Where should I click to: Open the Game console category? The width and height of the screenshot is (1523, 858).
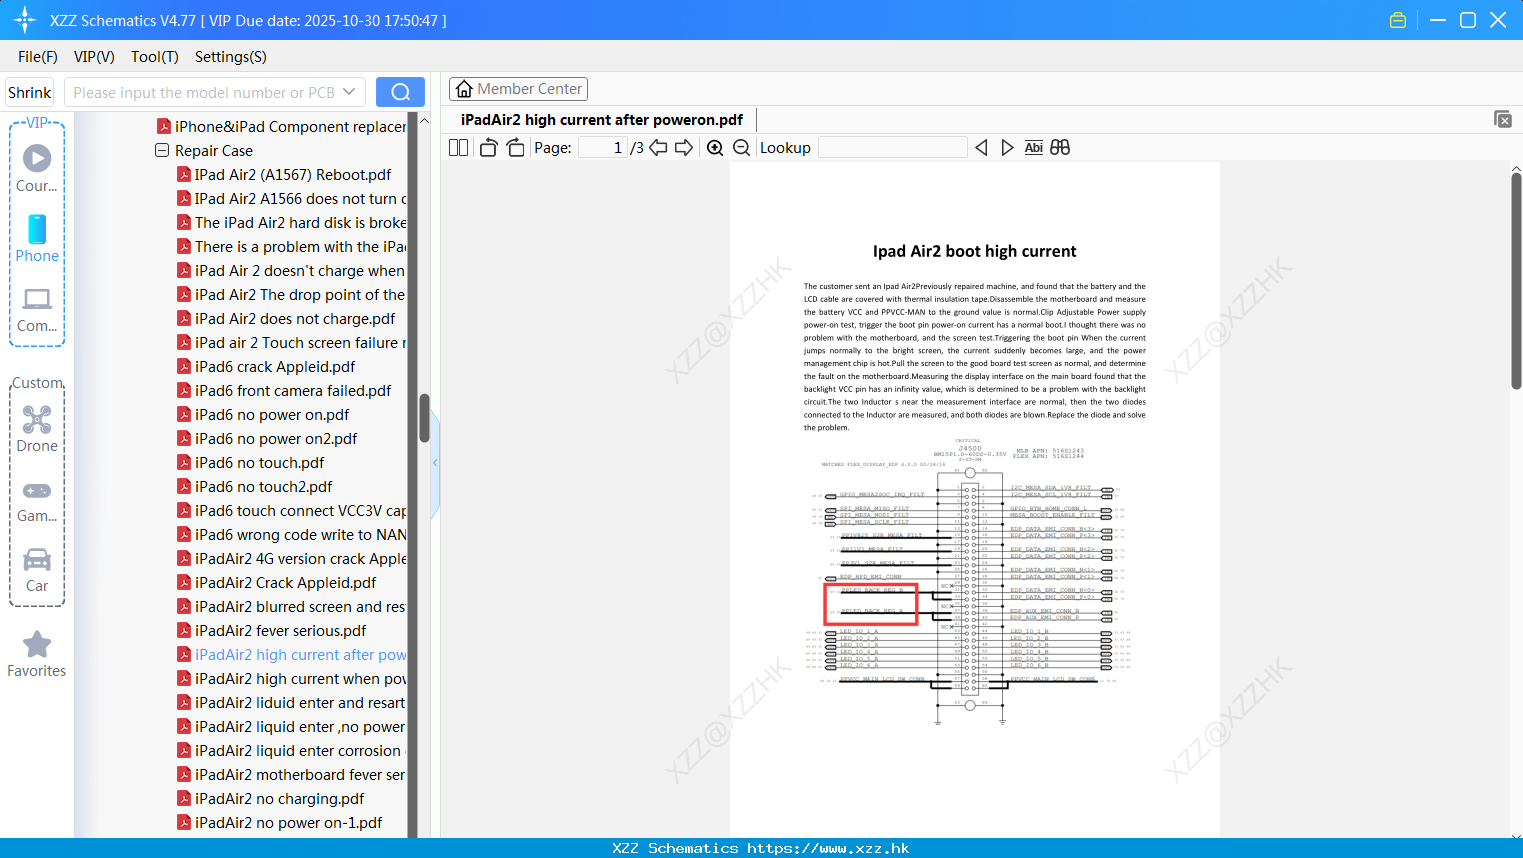37,501
